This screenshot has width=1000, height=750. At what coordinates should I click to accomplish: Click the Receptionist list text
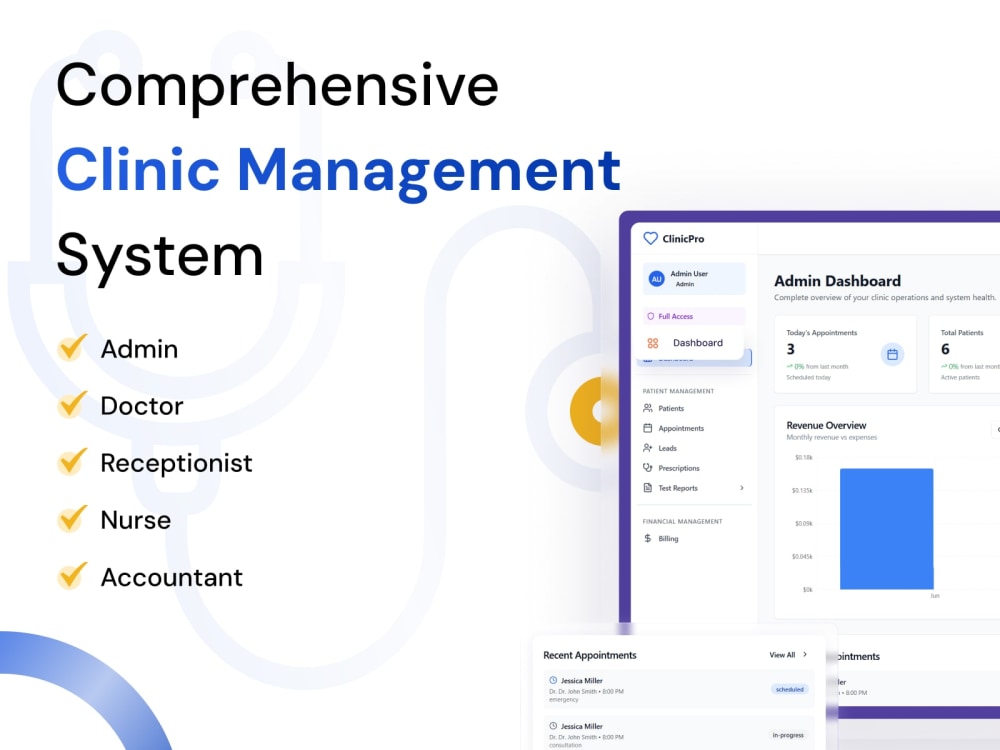tap(177, 463)
